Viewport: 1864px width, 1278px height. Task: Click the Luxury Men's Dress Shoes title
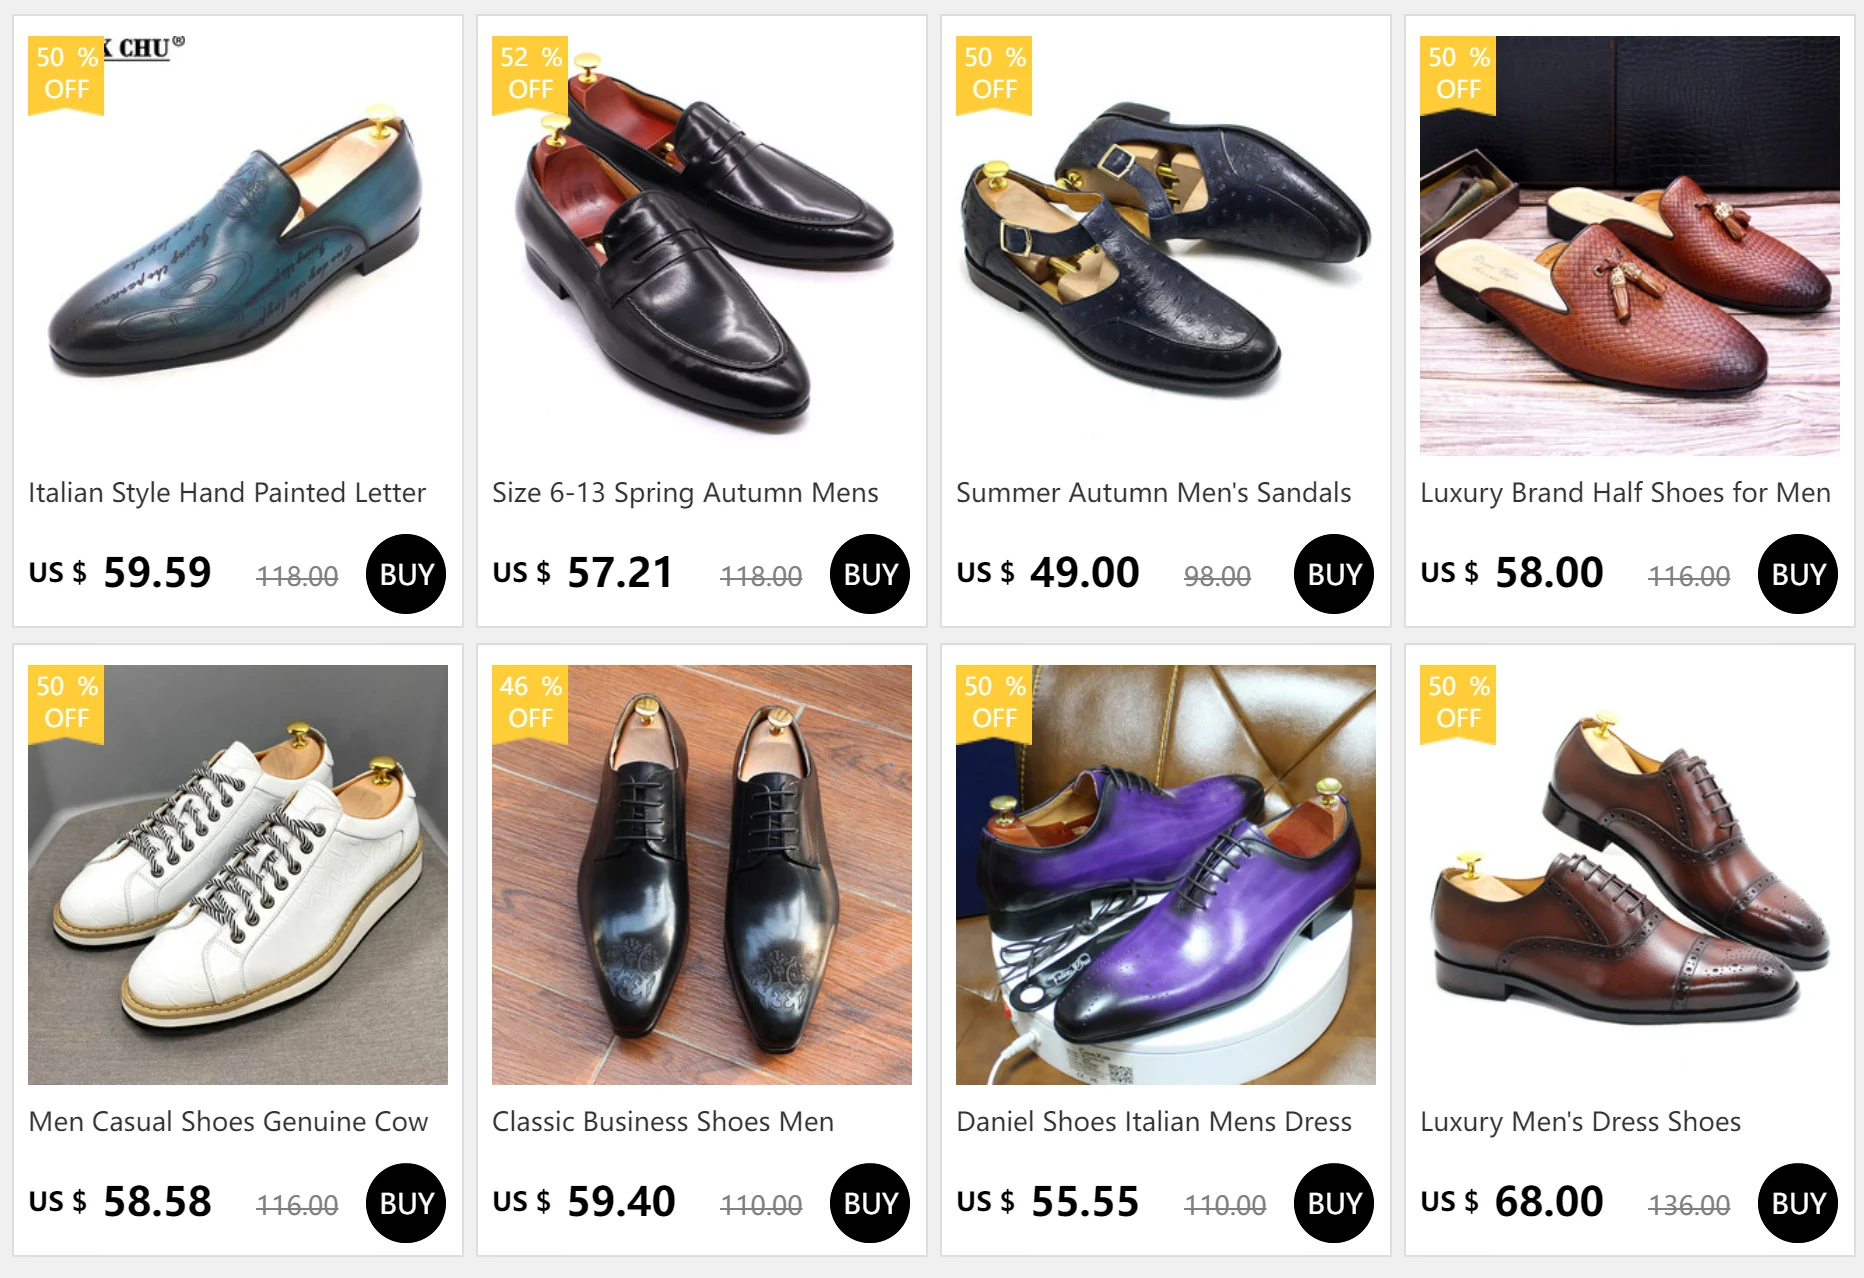pyautogui.click(x=1580, y=1122)
